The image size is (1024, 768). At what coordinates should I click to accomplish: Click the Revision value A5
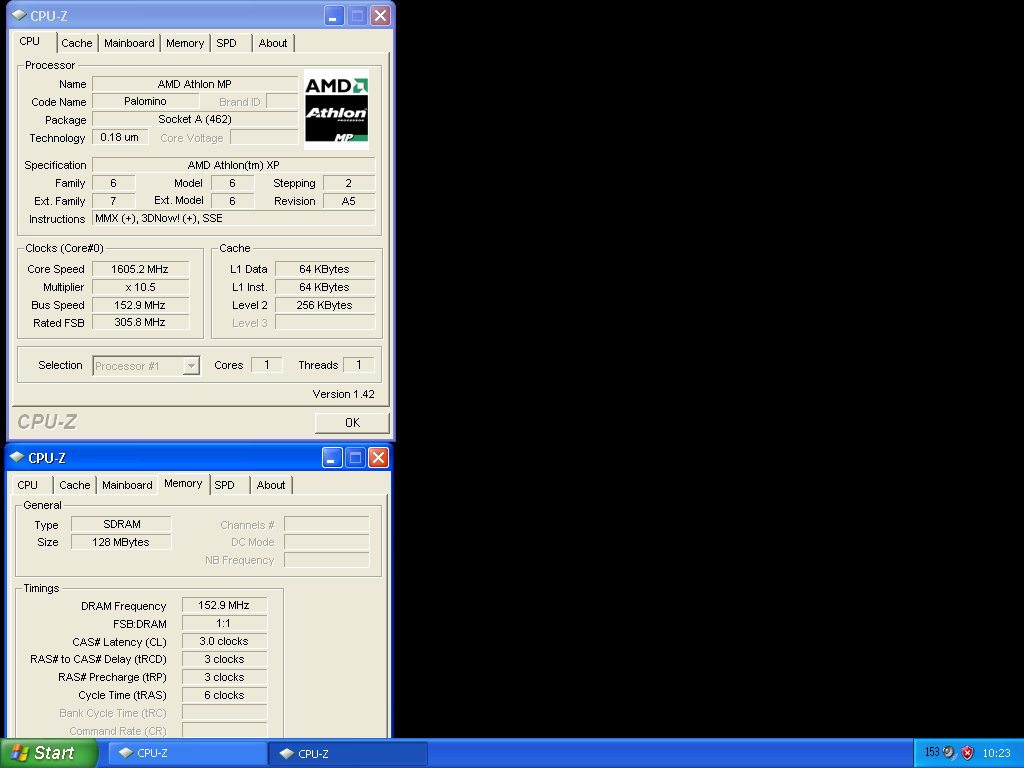(349, 201)
